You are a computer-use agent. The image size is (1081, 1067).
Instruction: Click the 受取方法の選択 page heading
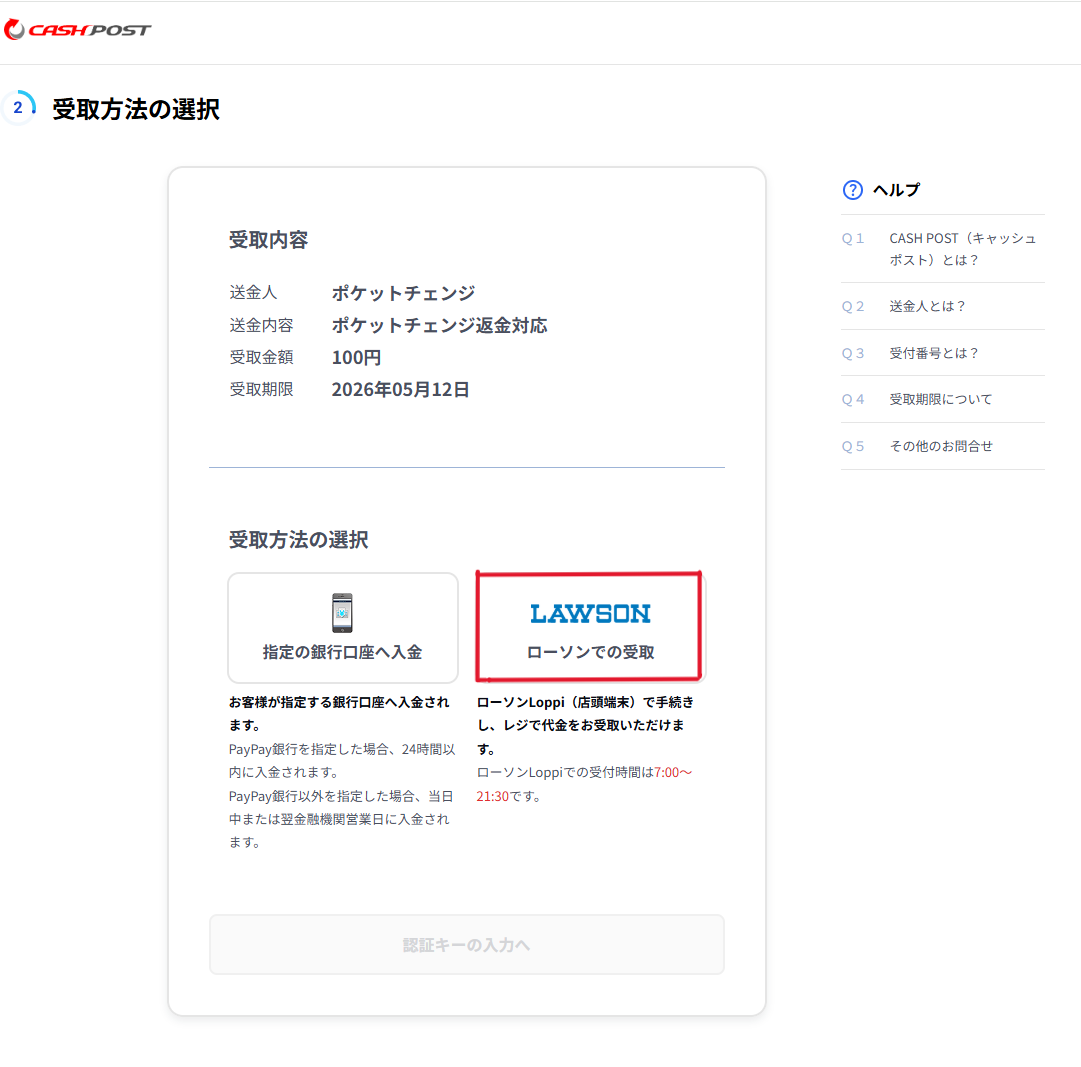[136, 109]
